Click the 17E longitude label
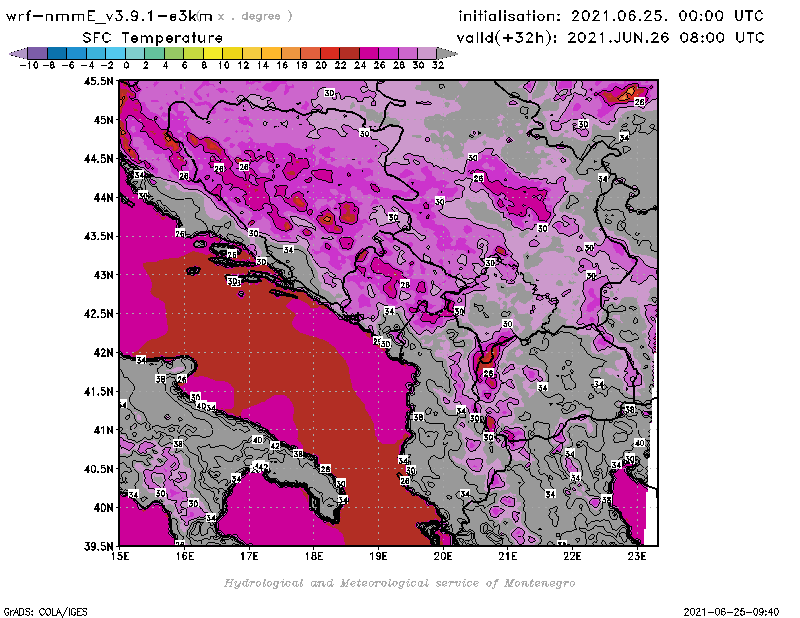Viewport: 800px width, 618px height. (x=249, y=556)
